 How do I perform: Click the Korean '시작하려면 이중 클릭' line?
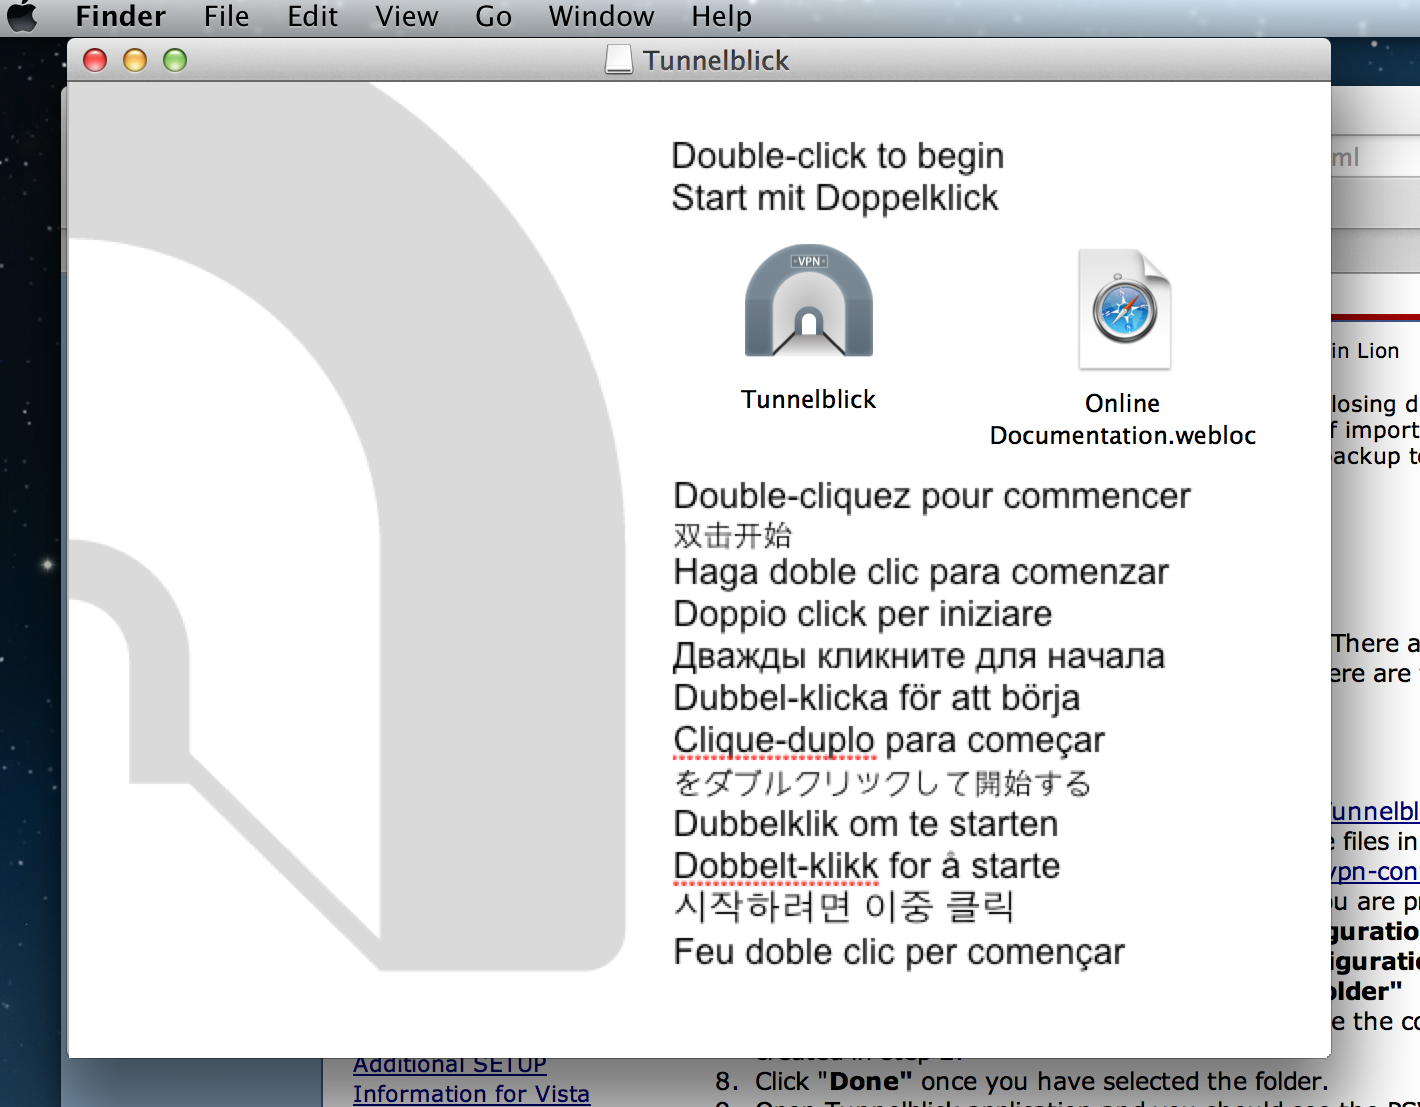click(x=844, y=907)
